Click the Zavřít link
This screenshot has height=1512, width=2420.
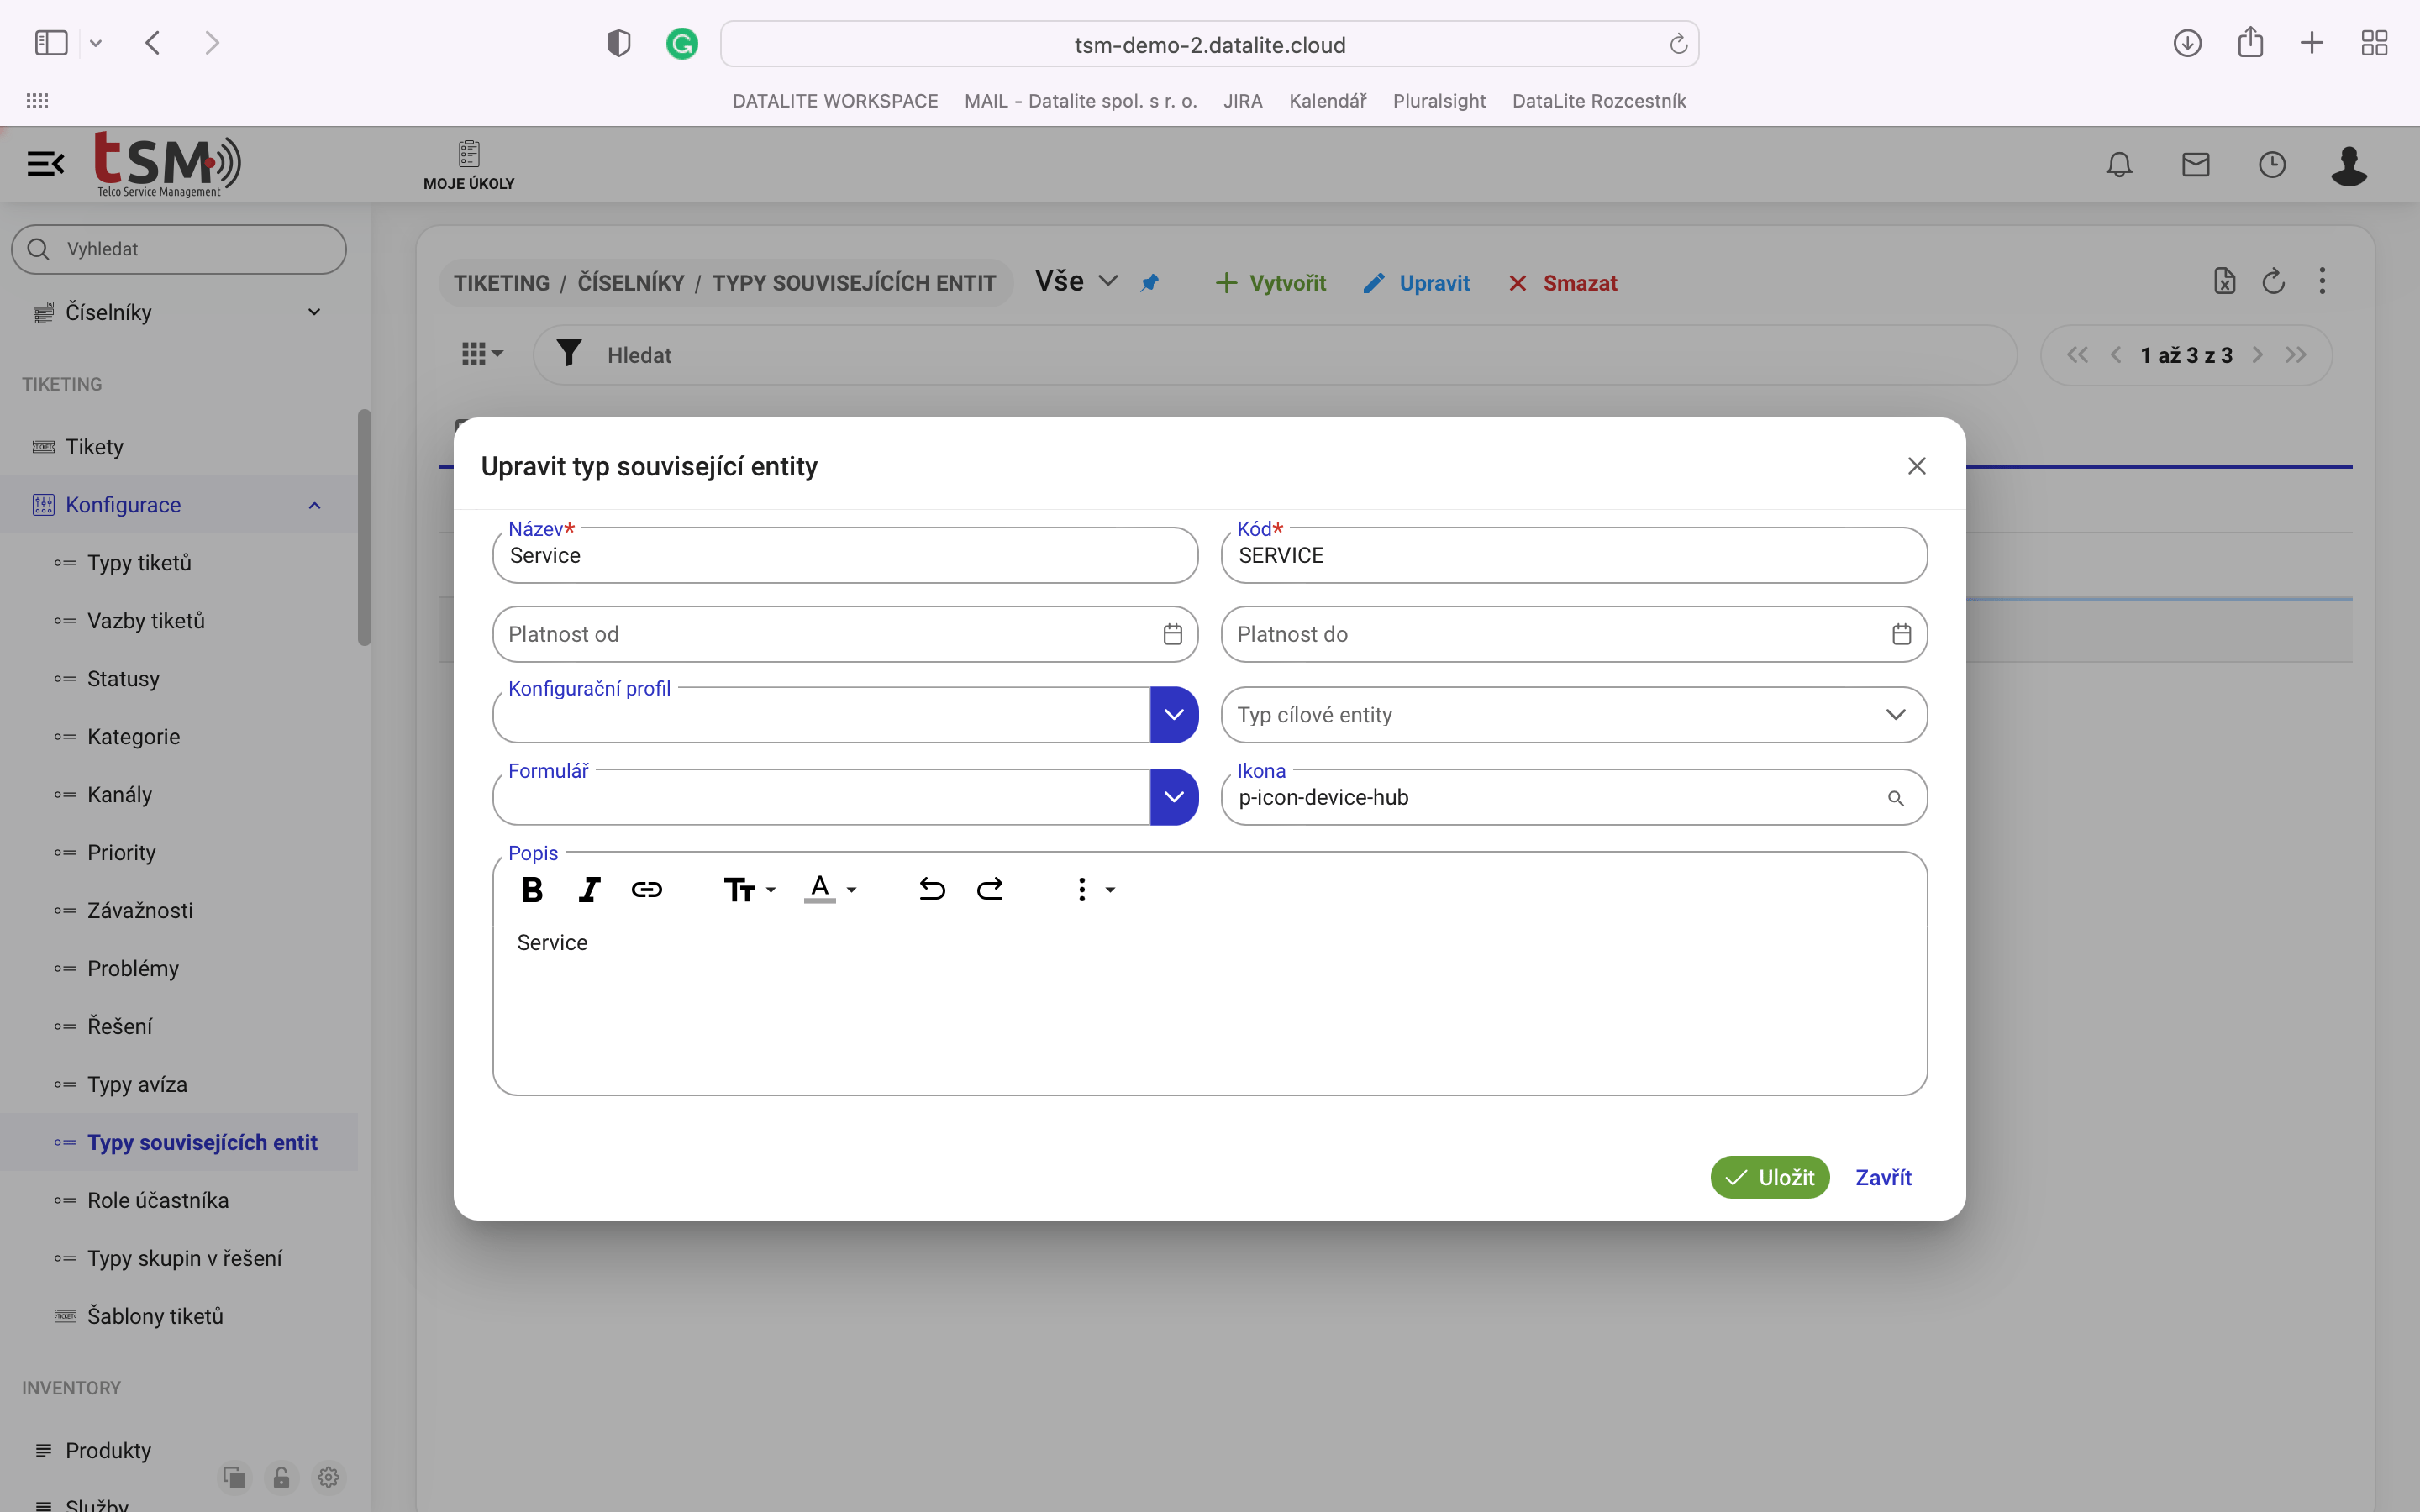click(1883, 1177)
